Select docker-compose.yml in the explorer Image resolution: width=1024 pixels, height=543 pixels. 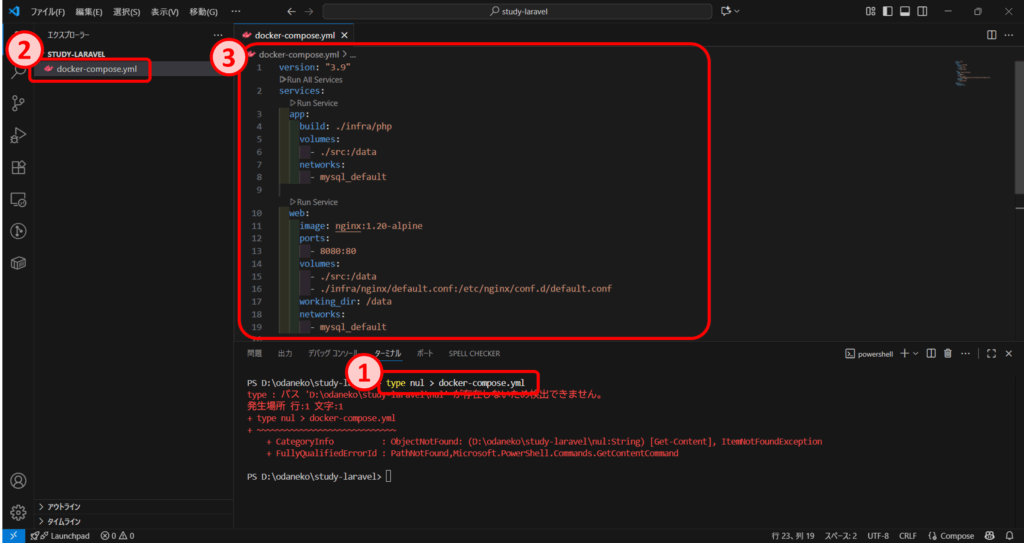(x=96, y=69)
